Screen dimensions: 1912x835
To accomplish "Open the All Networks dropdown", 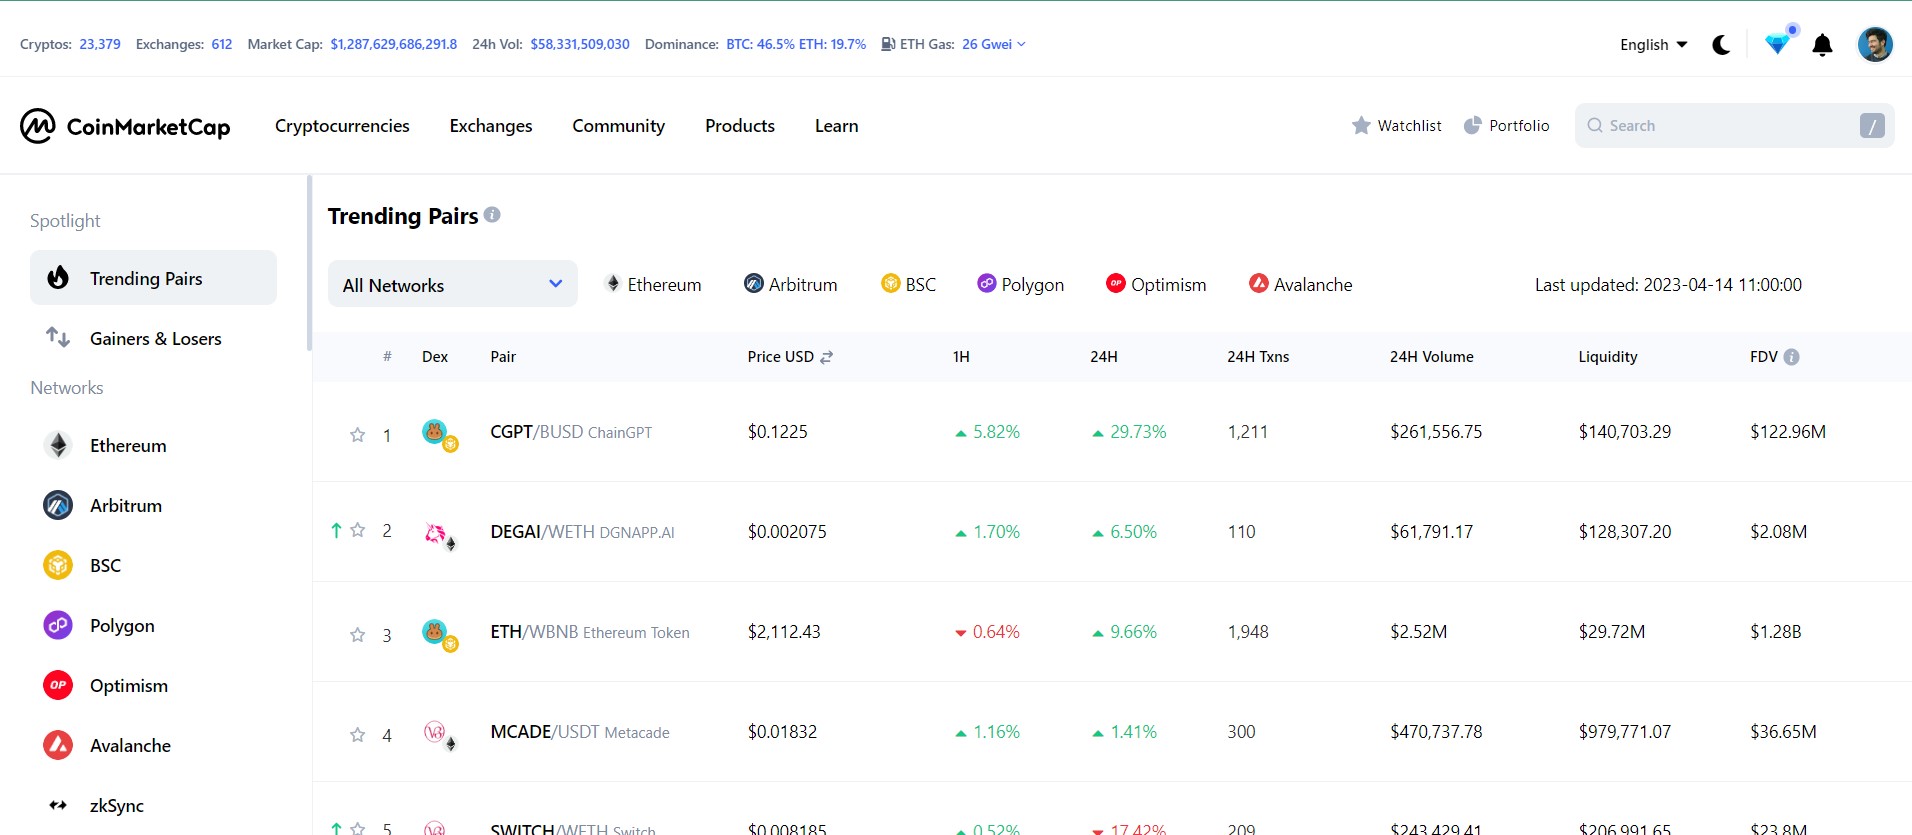I will point(453,284).
